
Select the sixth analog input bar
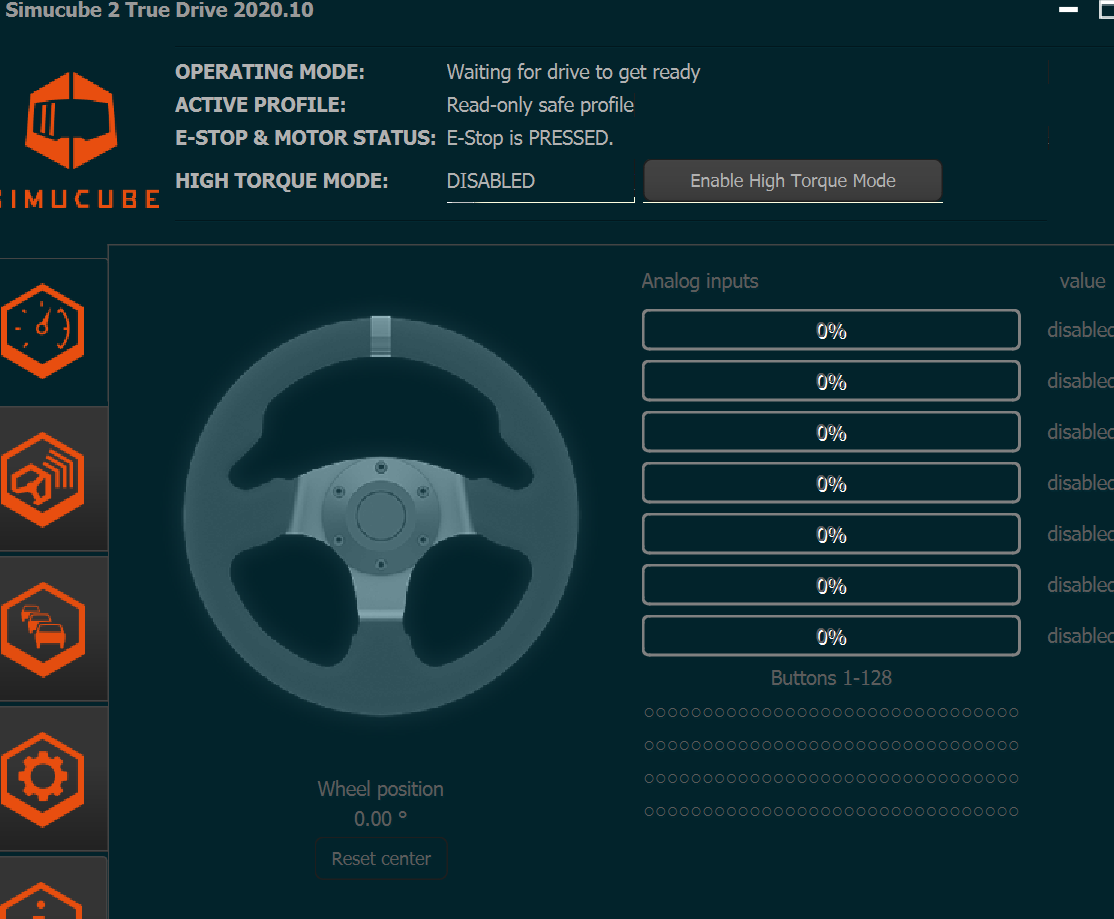click(x=831, y=585)
